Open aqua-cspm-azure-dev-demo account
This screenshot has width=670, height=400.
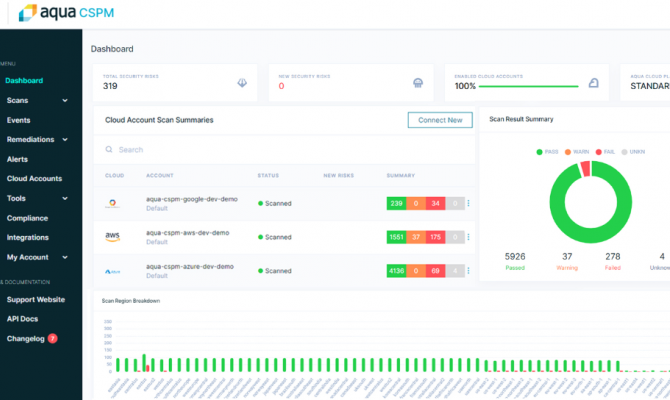tap(190, 267)
